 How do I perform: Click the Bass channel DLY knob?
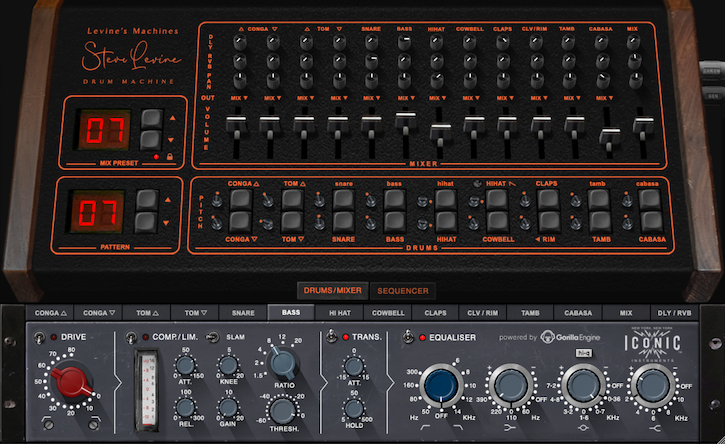click(405, 43)
